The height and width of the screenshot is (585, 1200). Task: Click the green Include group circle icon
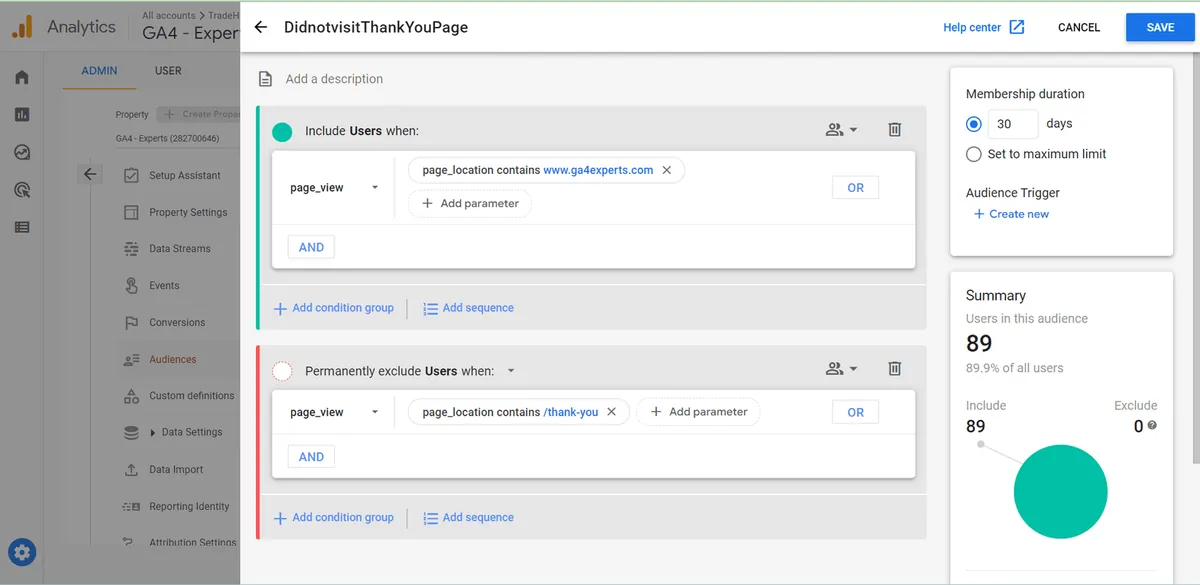point(282,131)
